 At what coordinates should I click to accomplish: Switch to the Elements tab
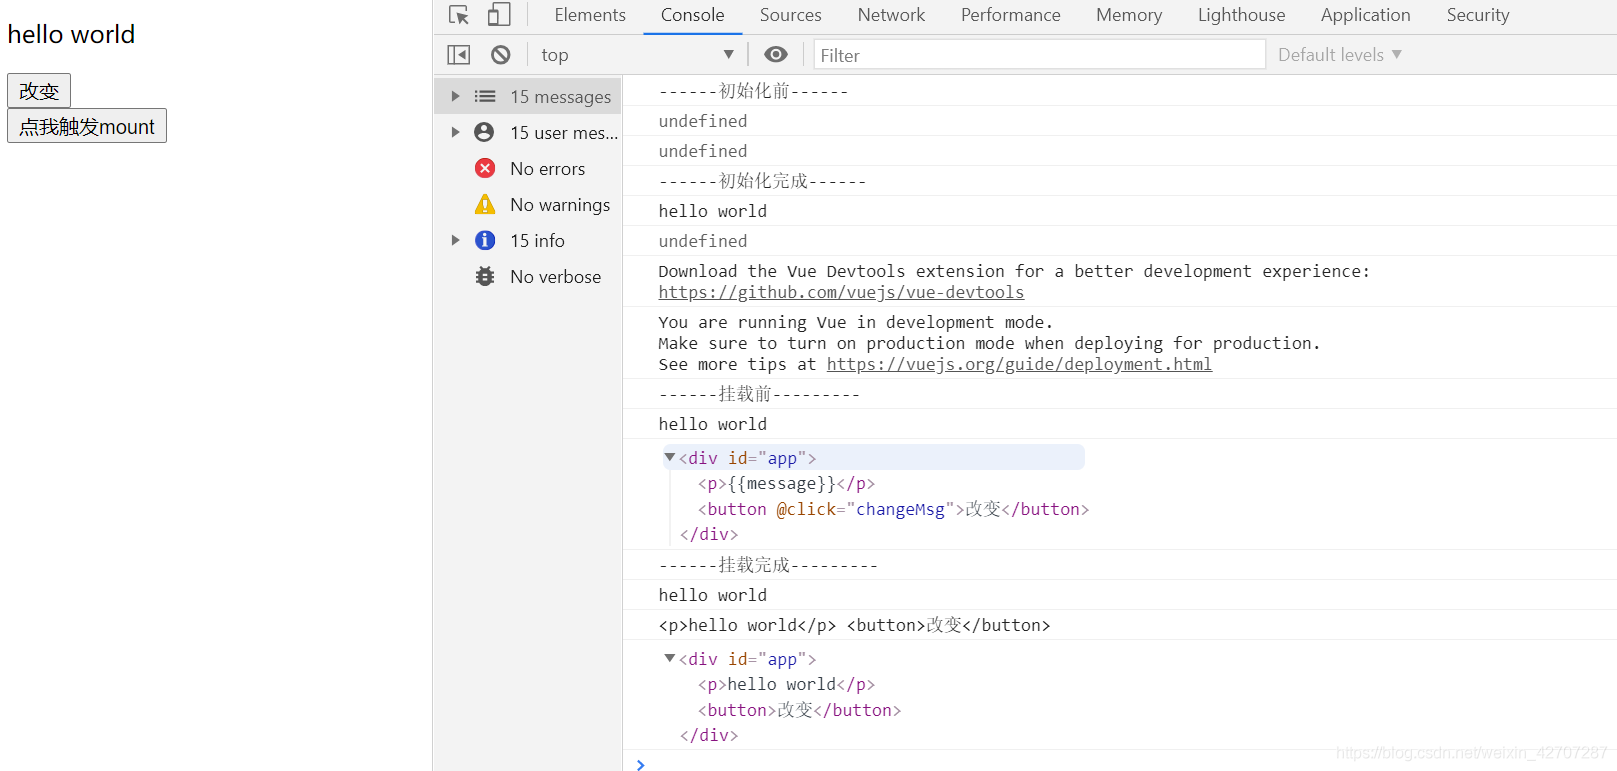point(590,15)
